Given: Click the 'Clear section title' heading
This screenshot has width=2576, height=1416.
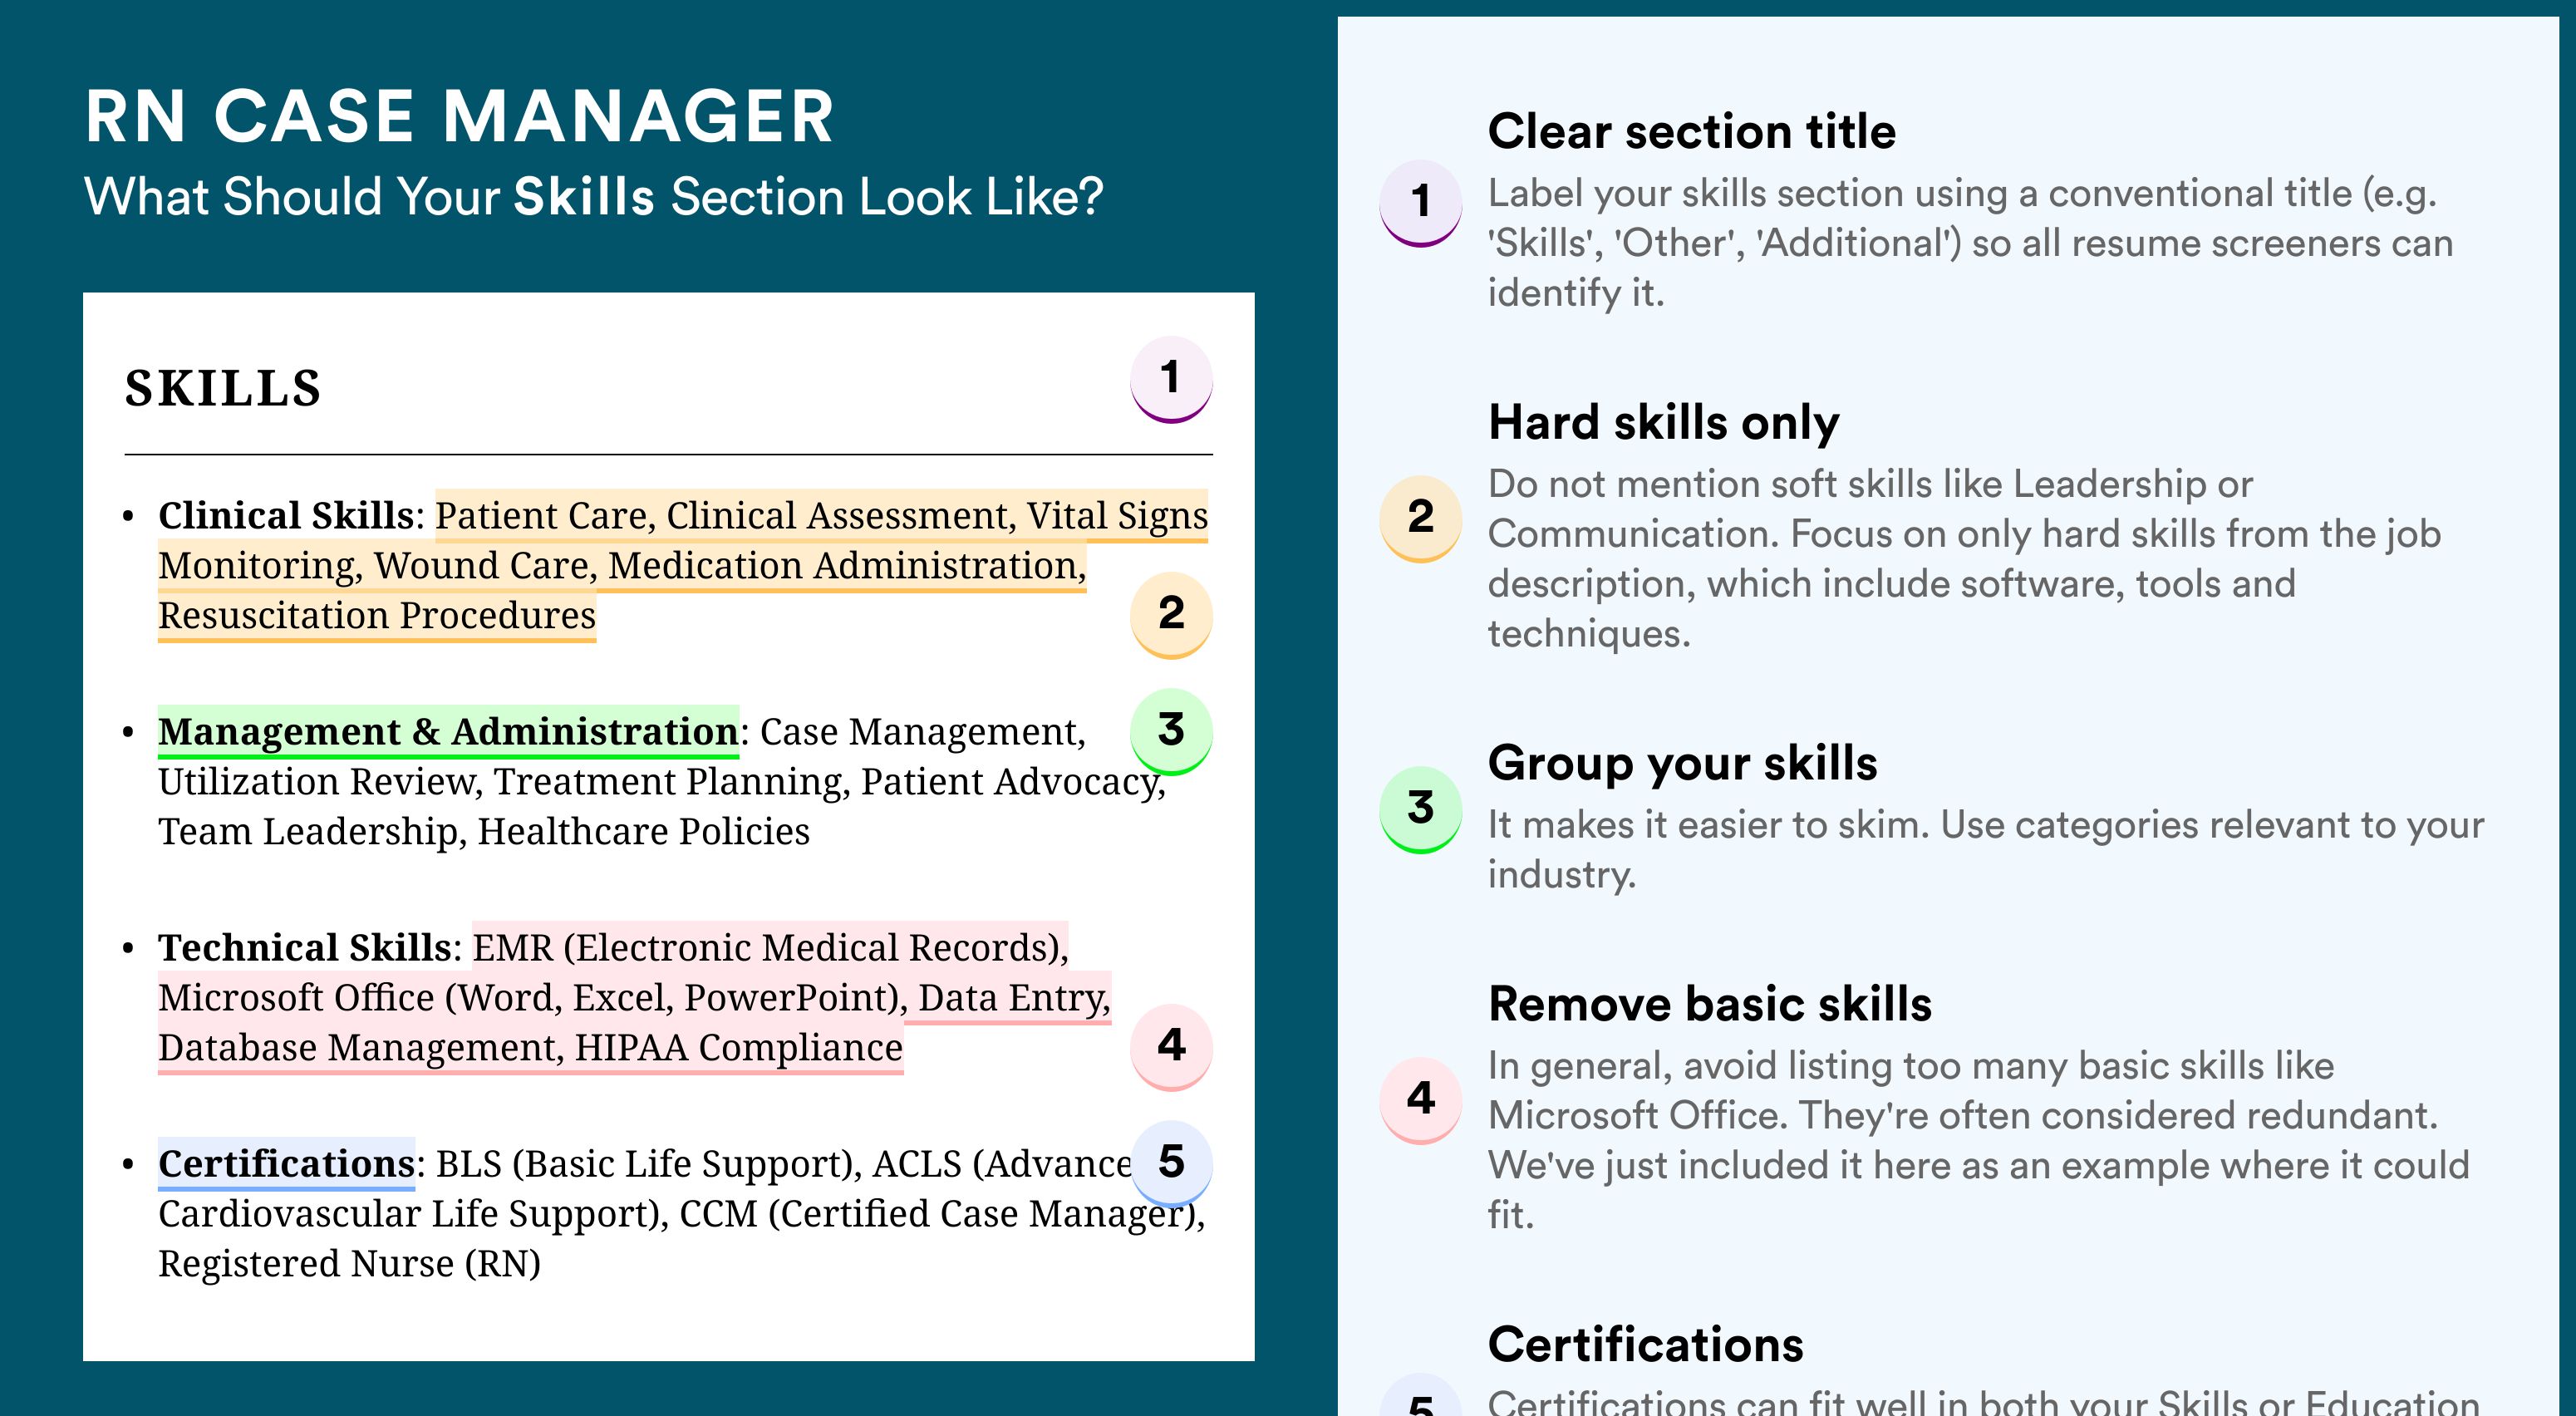Looking at the screenshot, I should point(1691,131).
